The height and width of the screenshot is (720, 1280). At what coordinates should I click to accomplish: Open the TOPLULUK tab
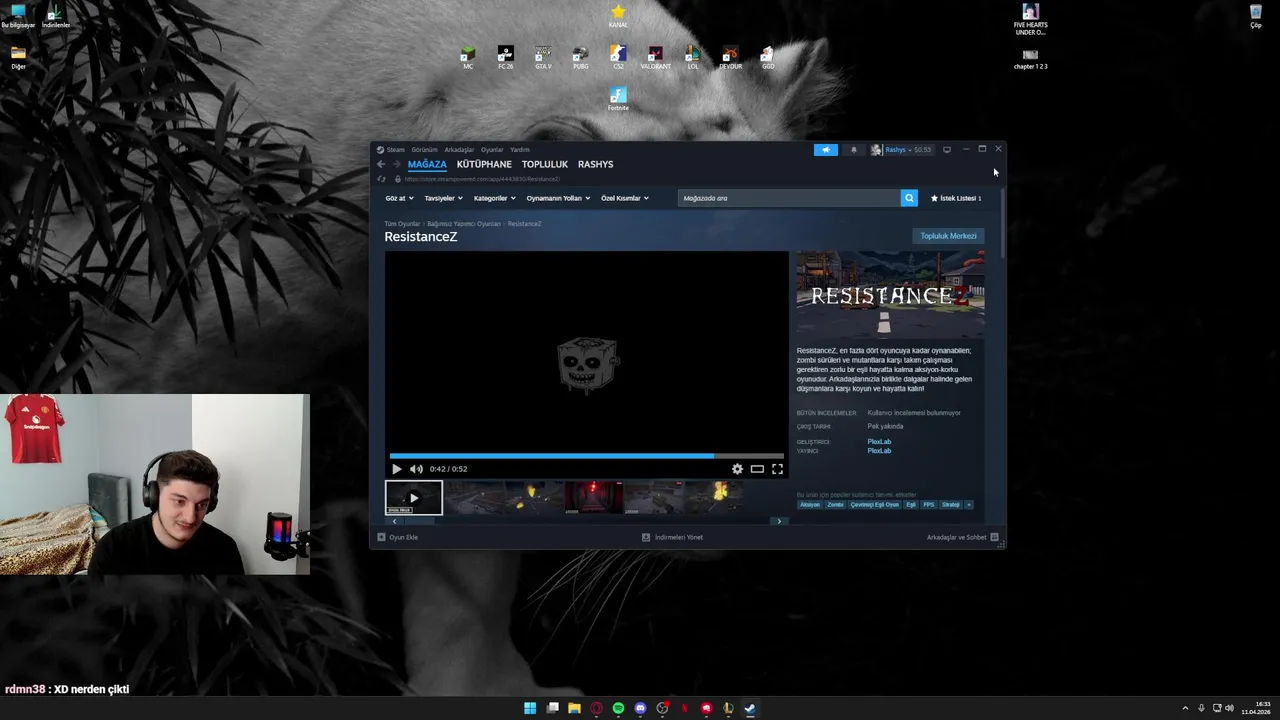pyautogui.click(x=545, y=164)
